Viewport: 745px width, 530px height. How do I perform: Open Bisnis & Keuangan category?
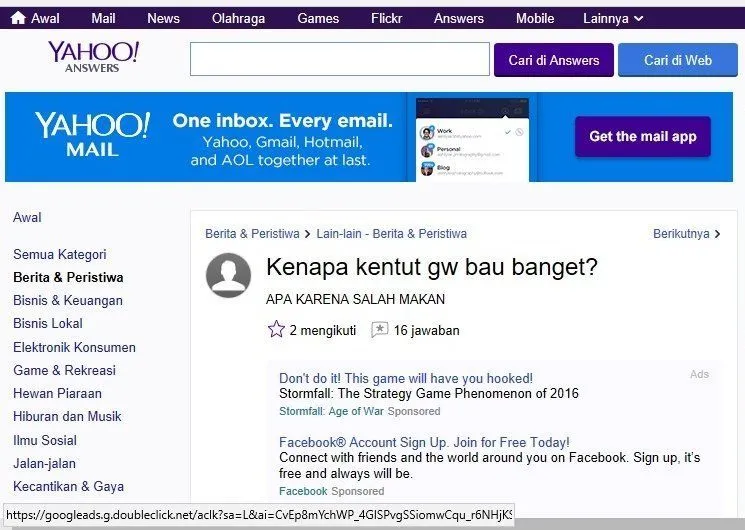coord(68,300)
